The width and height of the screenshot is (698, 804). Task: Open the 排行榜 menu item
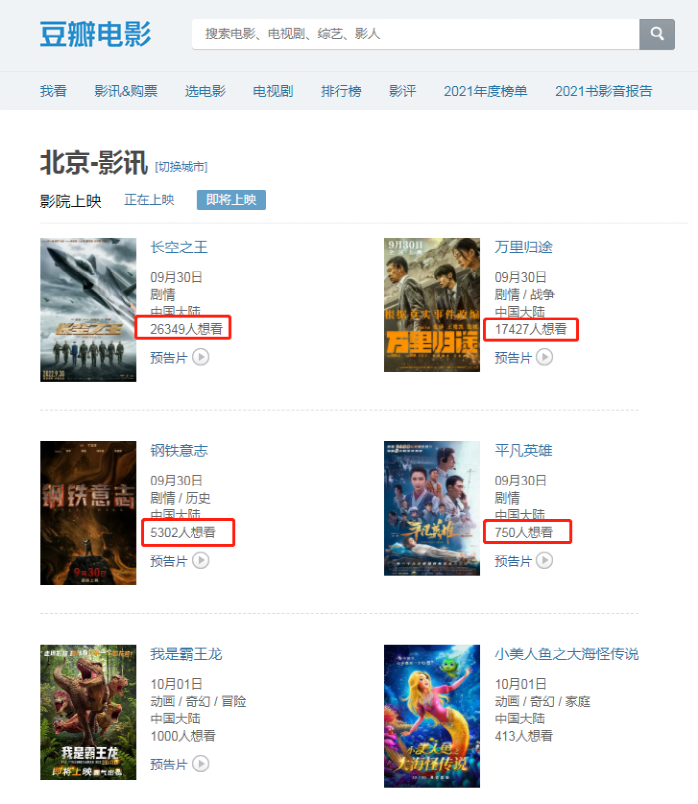(x=341, y=91)
